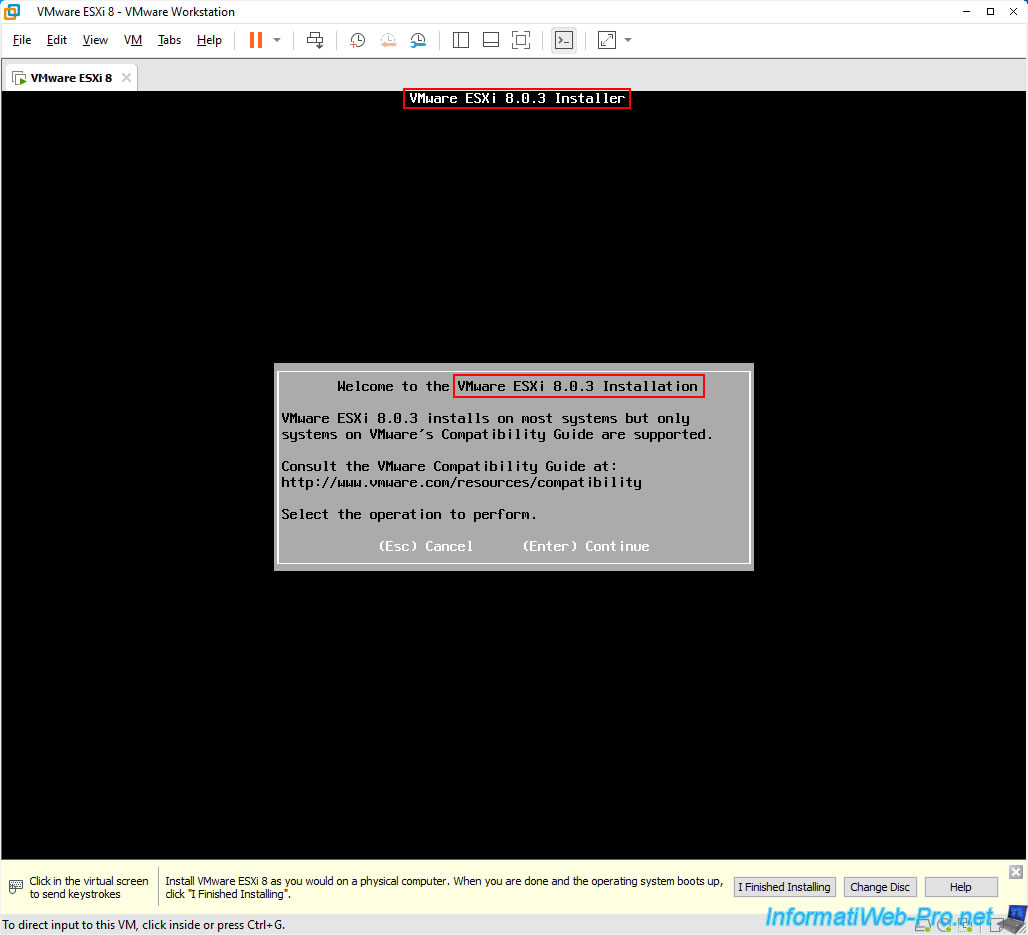Open the power options dropdown arrow
Image resolution: width=1028 pixels, height=935 pixels.
tap(277, 40)
